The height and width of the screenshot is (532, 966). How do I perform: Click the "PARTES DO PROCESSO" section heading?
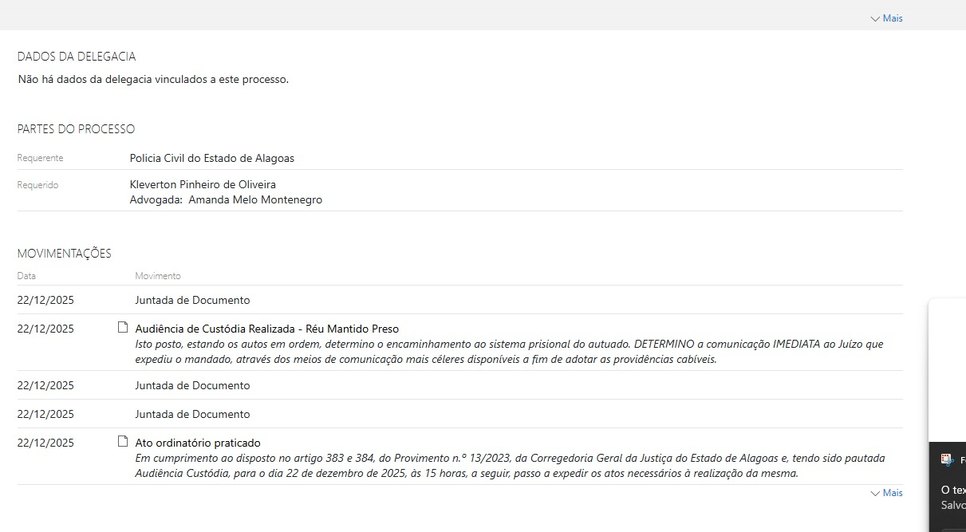tap(76, 129)
